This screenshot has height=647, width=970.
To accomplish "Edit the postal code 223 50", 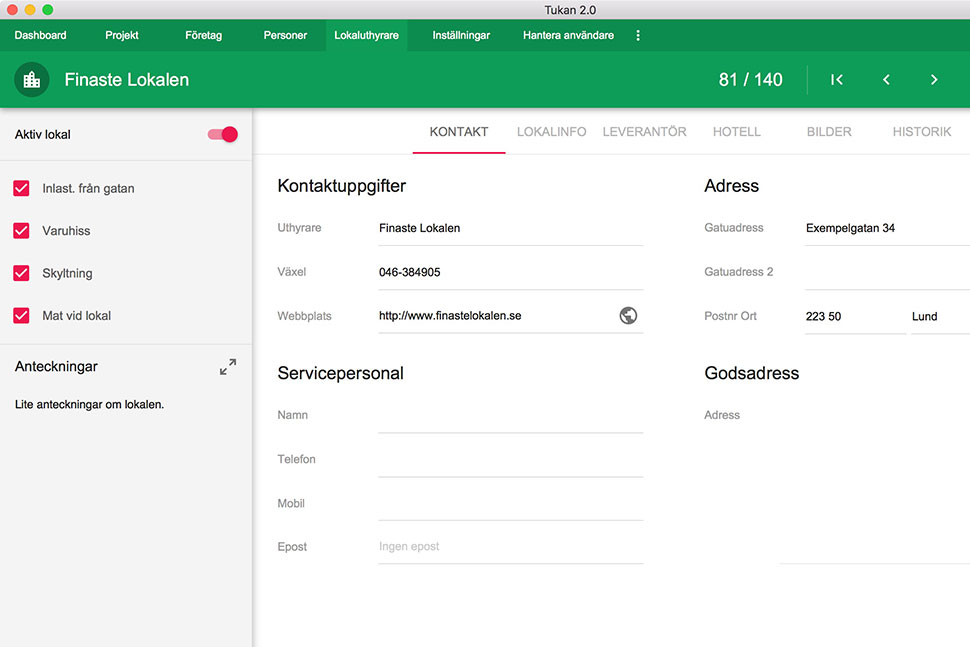I will pyautogui.click(x=856, y=316).
